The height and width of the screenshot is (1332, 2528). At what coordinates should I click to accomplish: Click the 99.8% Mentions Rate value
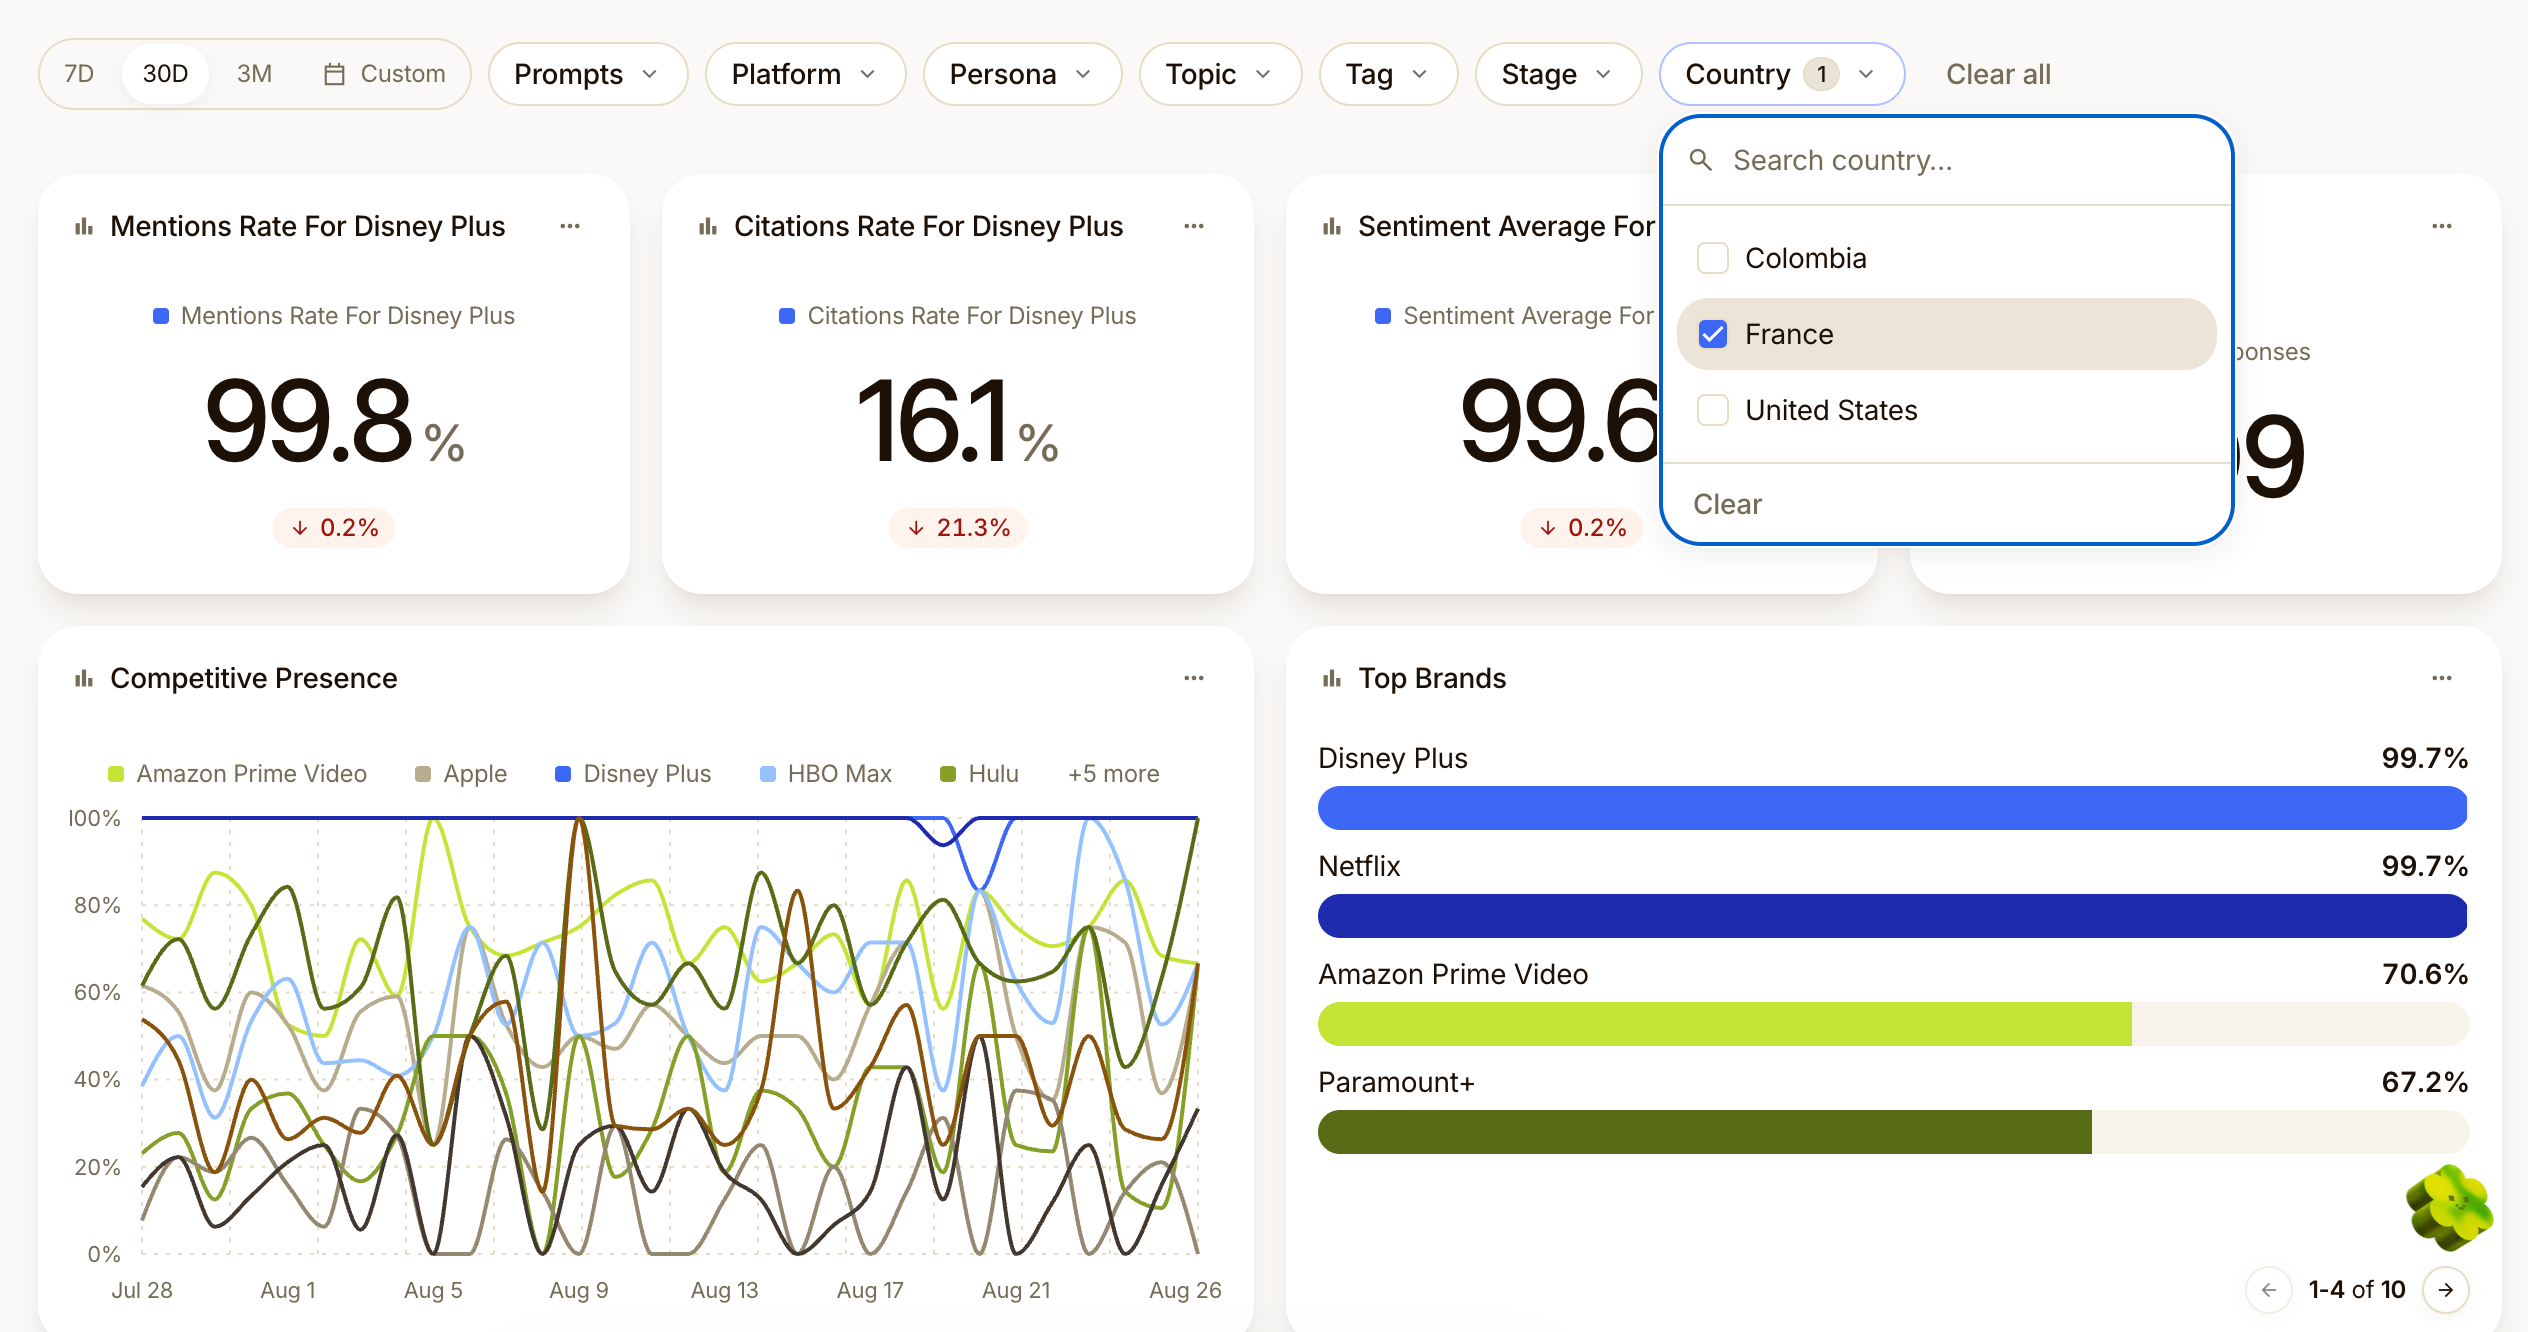pos(334,421)
